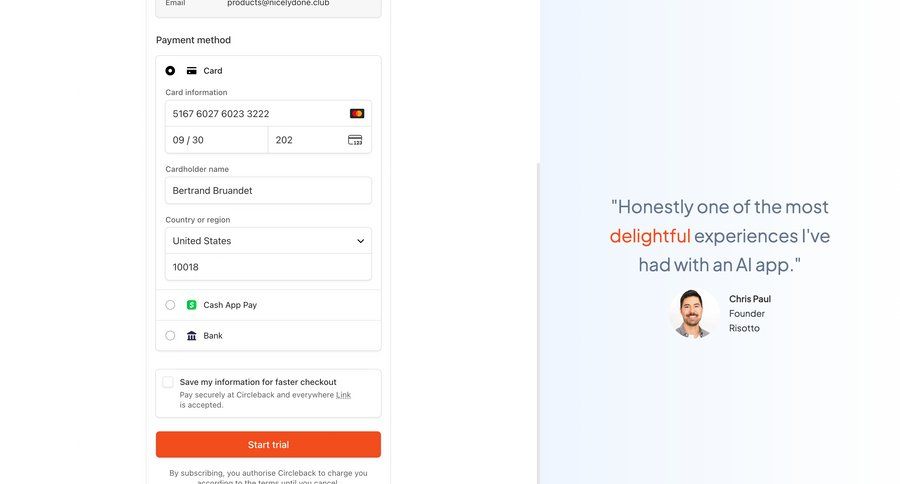
Task: Select the Card radio button
Action: [170, 71]
